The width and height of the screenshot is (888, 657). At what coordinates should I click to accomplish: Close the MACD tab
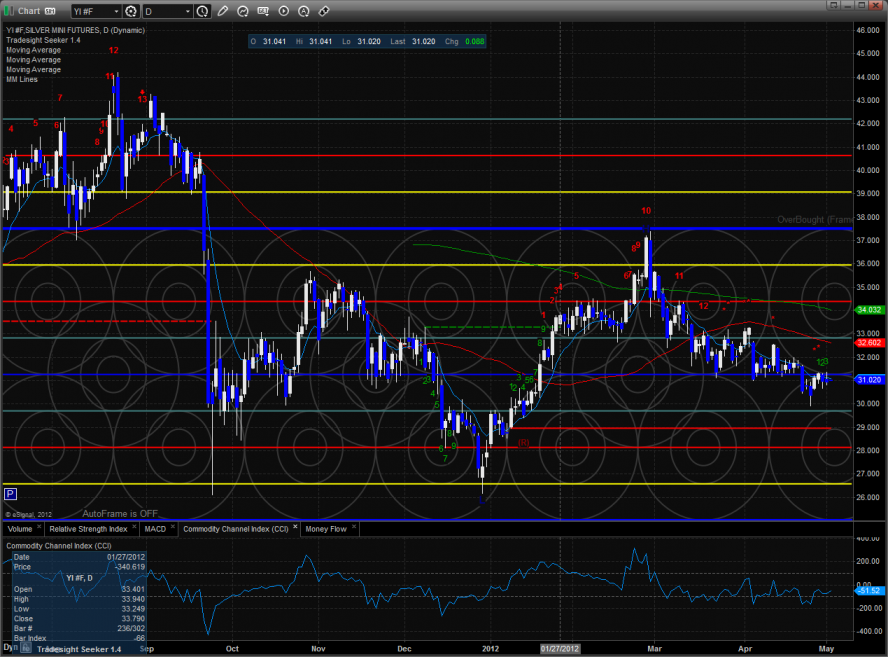click(173, 527)
